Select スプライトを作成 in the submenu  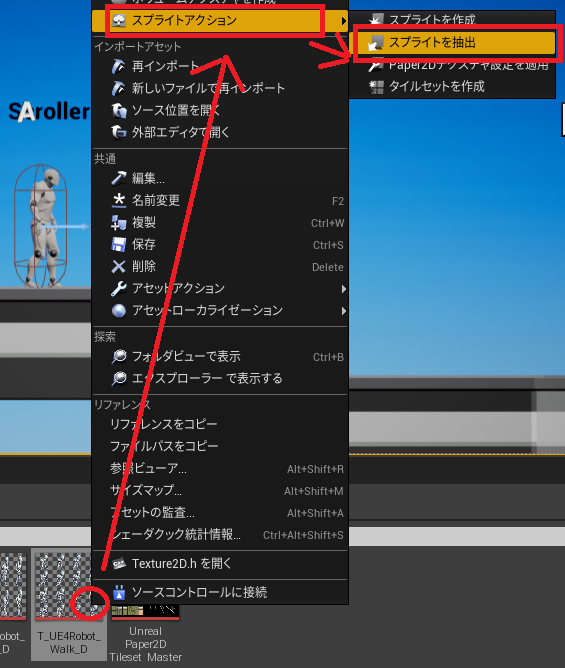coord(455,20)
